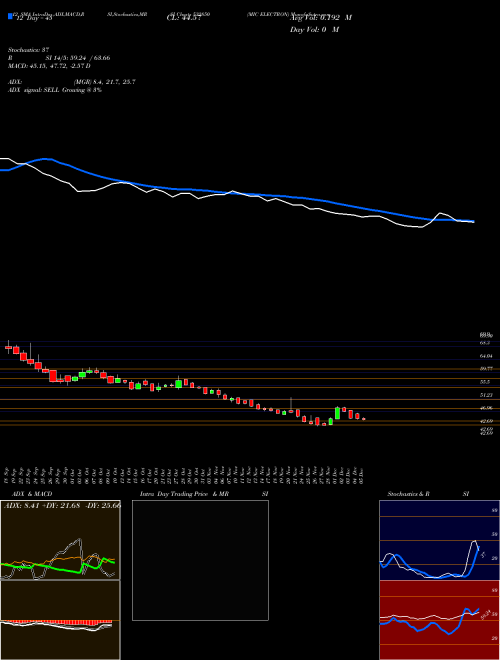The image size is (500, 660).
Task: Click the blue 12-day SMA legend square
Action: coord(10,17)
